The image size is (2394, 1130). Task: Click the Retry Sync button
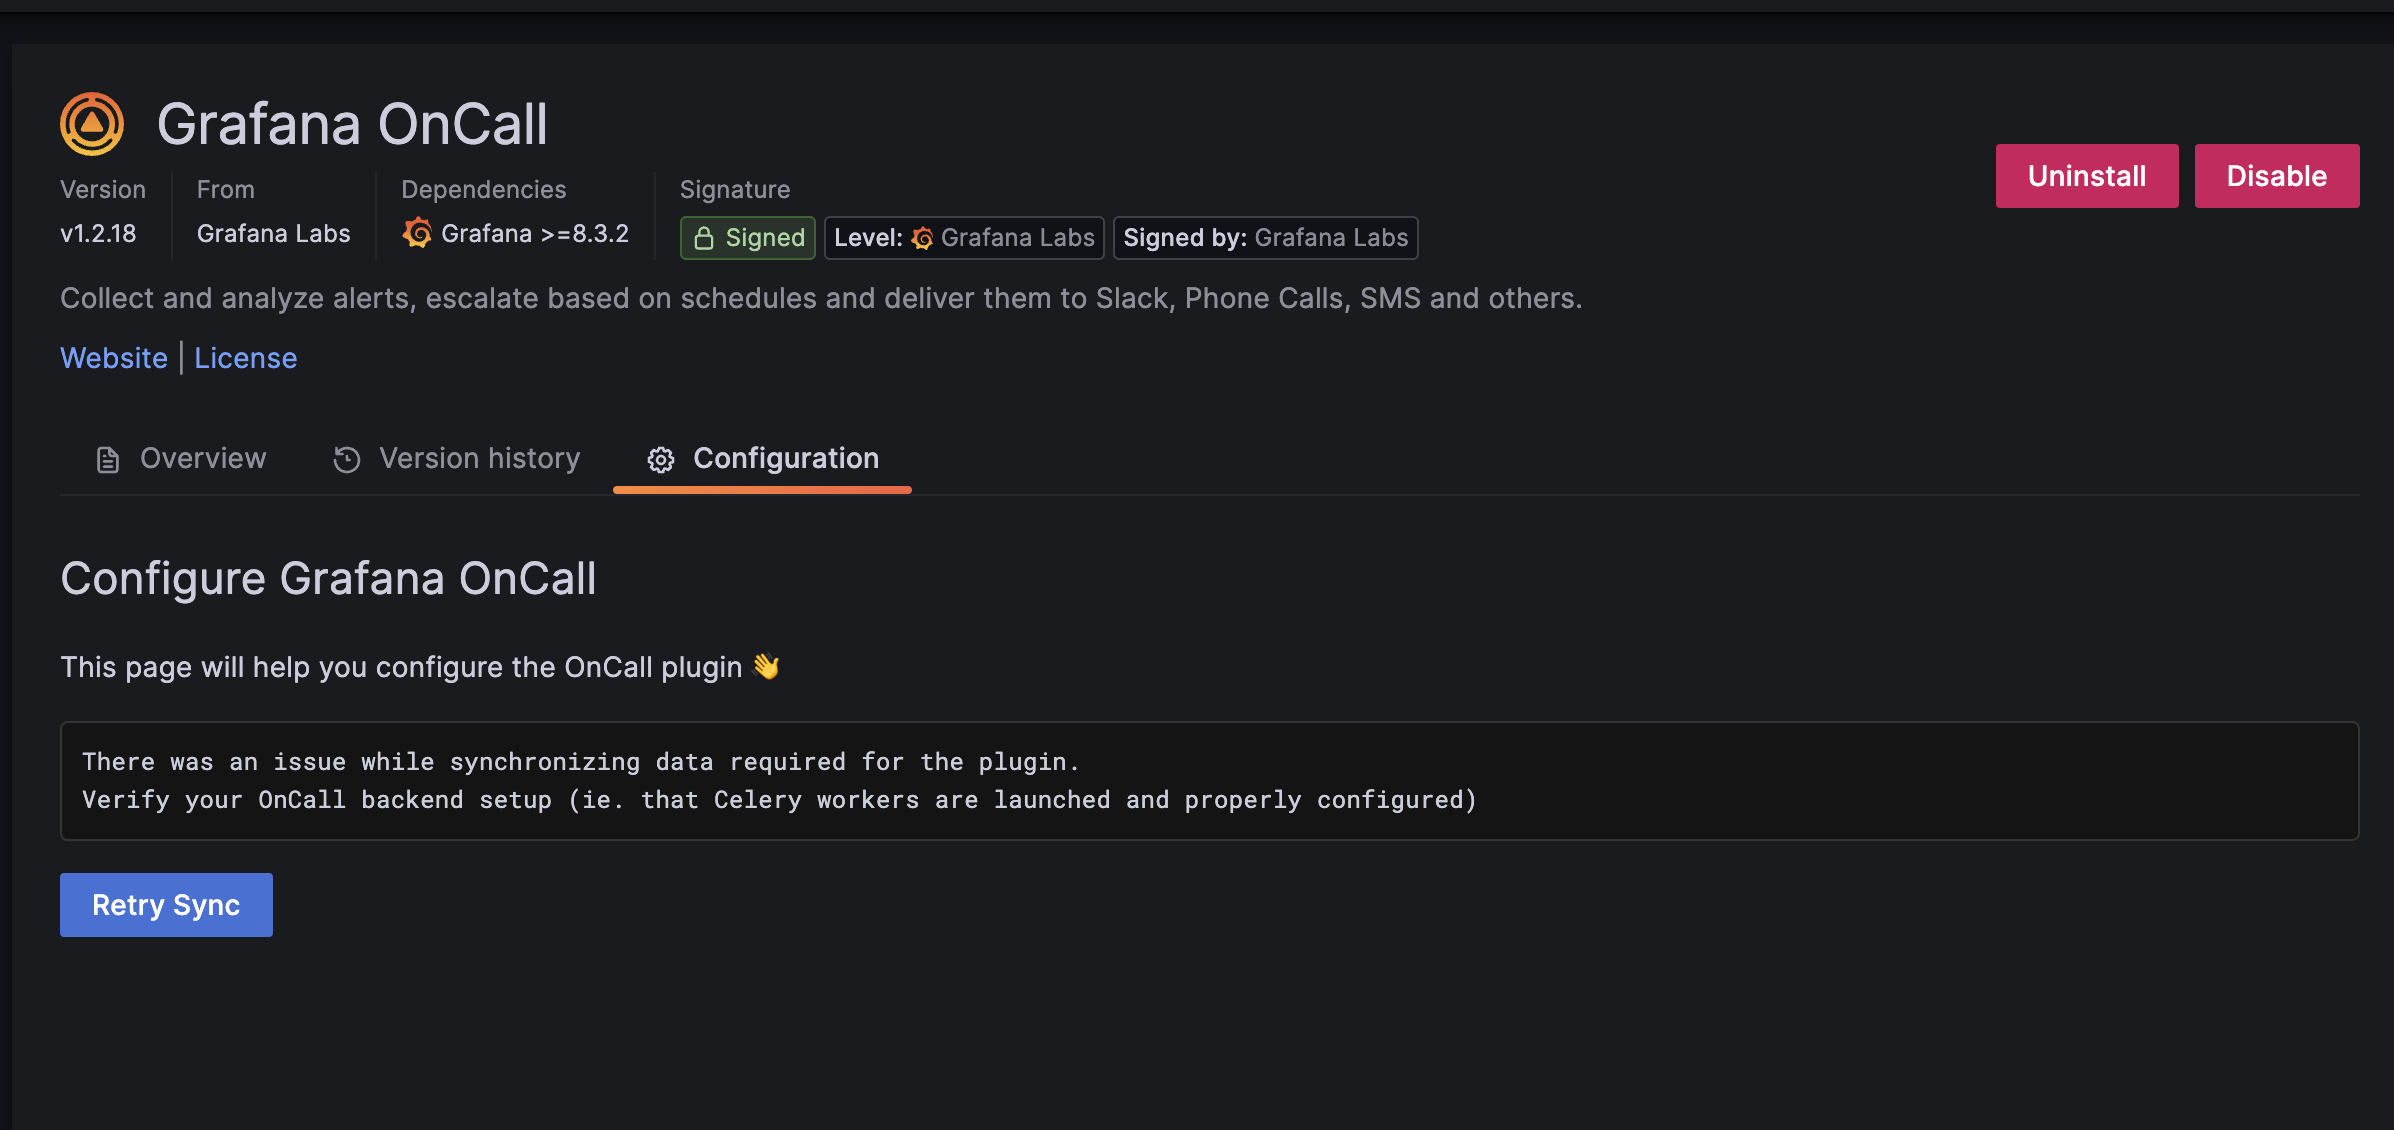coord(166,904)
